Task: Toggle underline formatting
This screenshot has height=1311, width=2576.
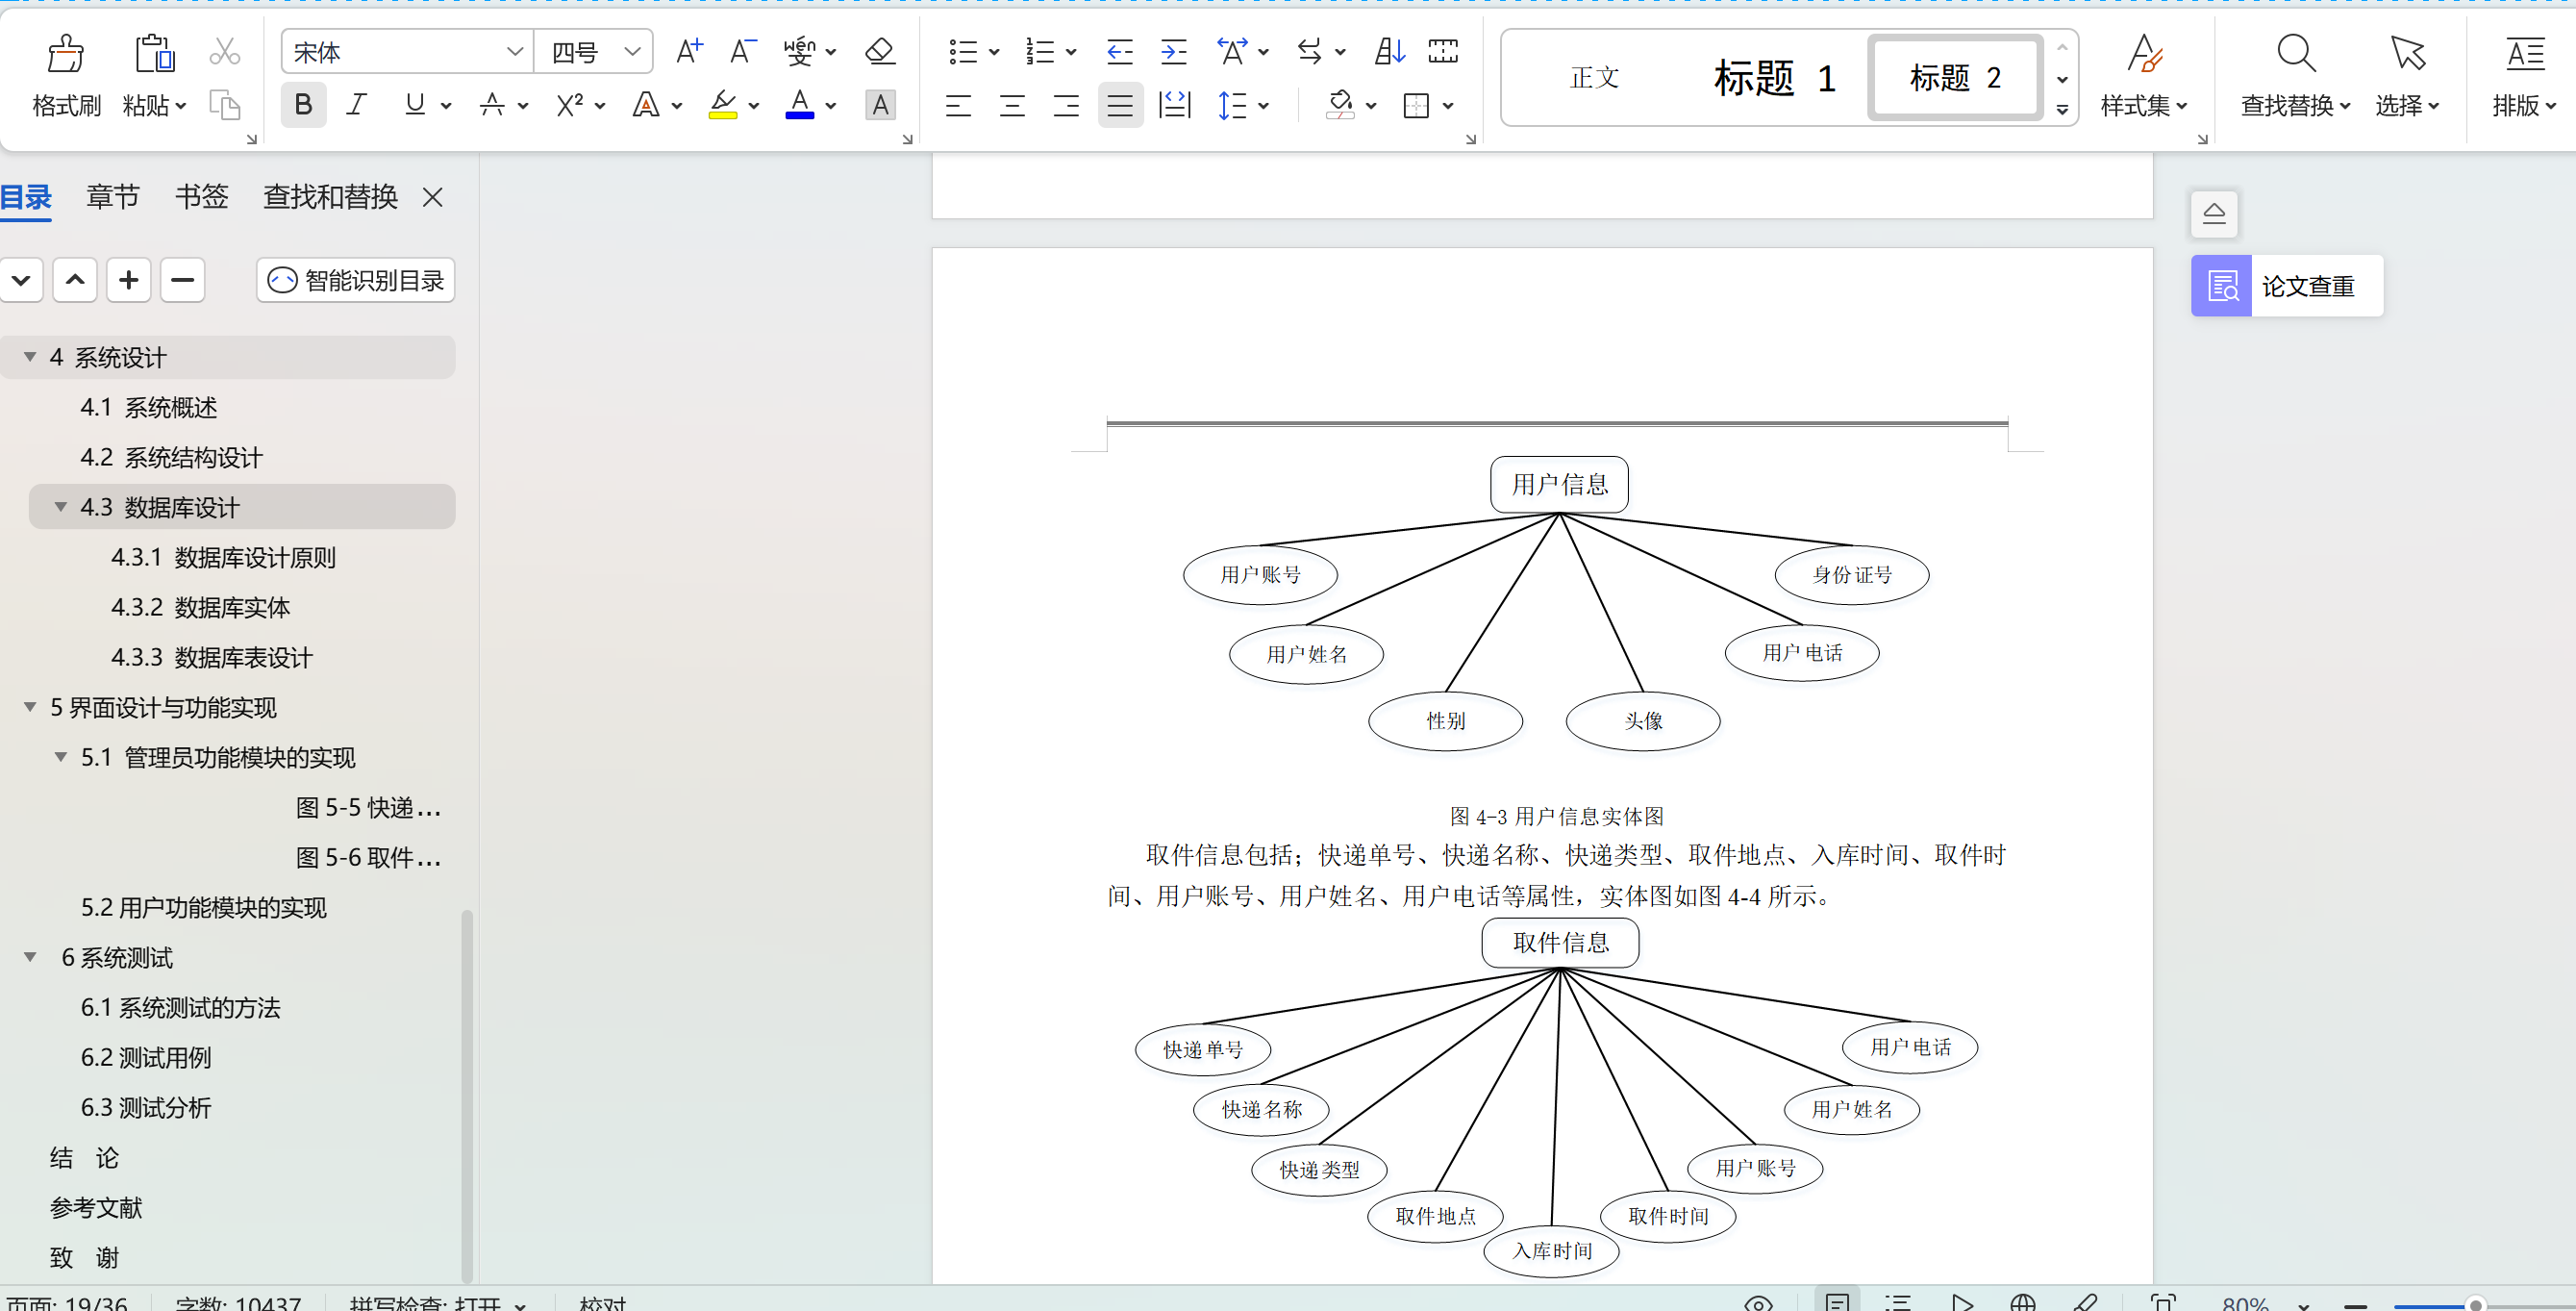Action: point(414,104)
